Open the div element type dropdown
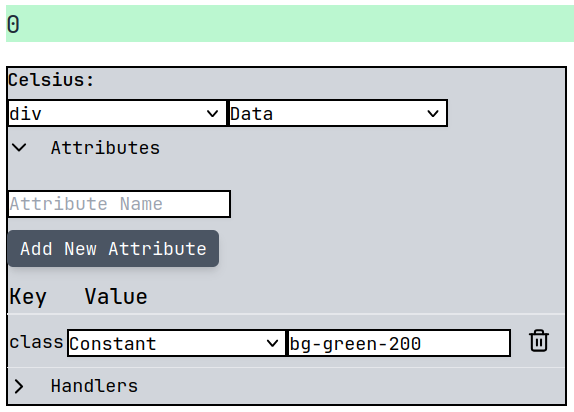 click(117, 113)
